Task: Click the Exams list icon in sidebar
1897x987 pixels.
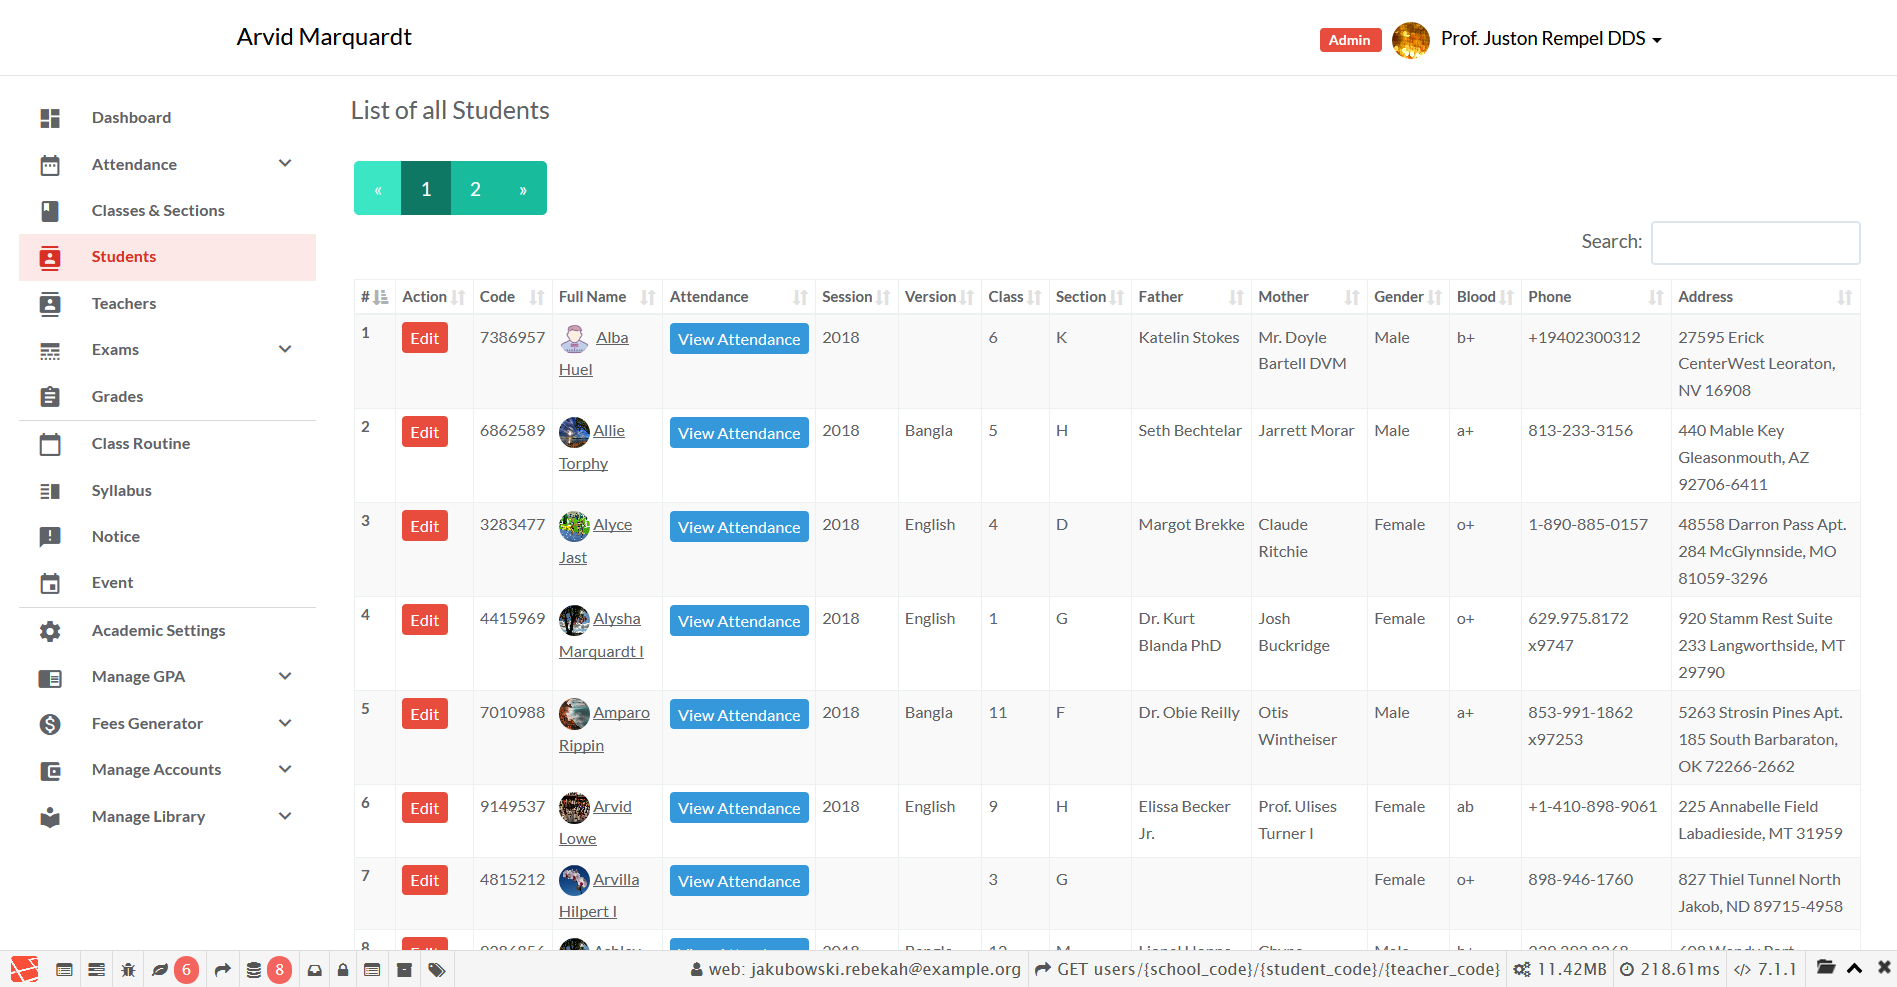Action: (x=50, y=351)
